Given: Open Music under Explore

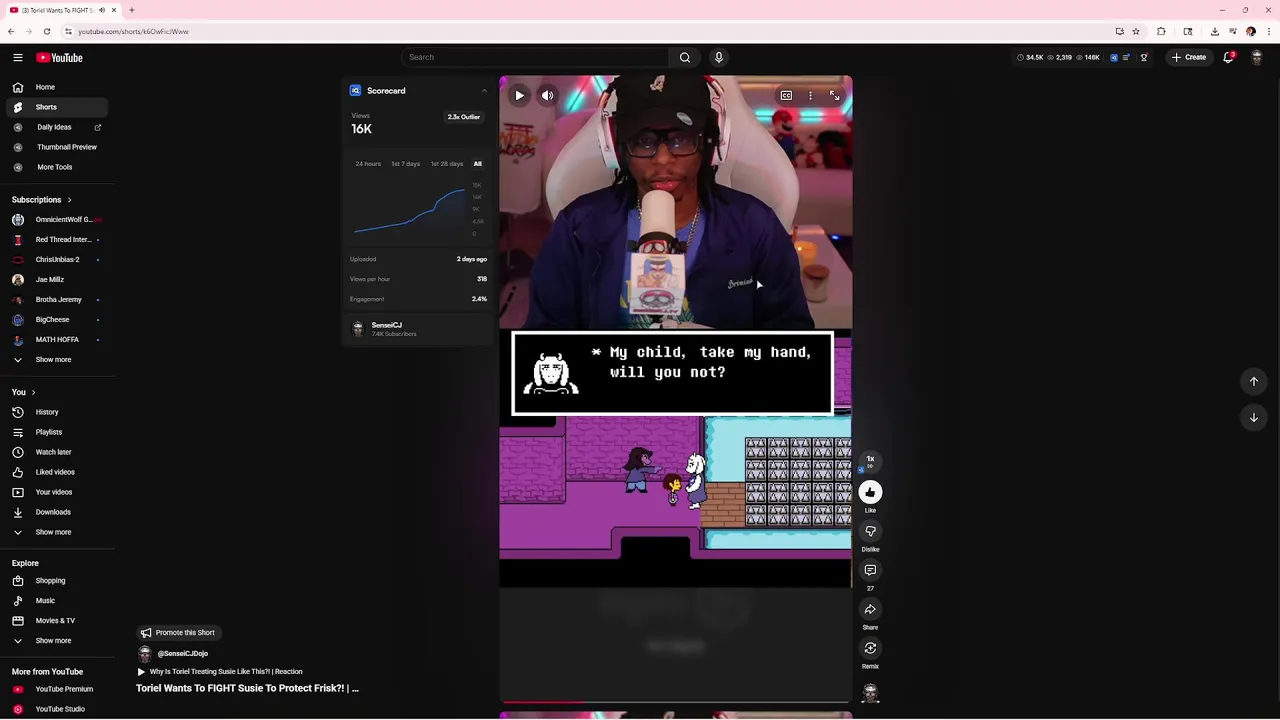Looking at the screenshot, I should (x=58, y=601).
